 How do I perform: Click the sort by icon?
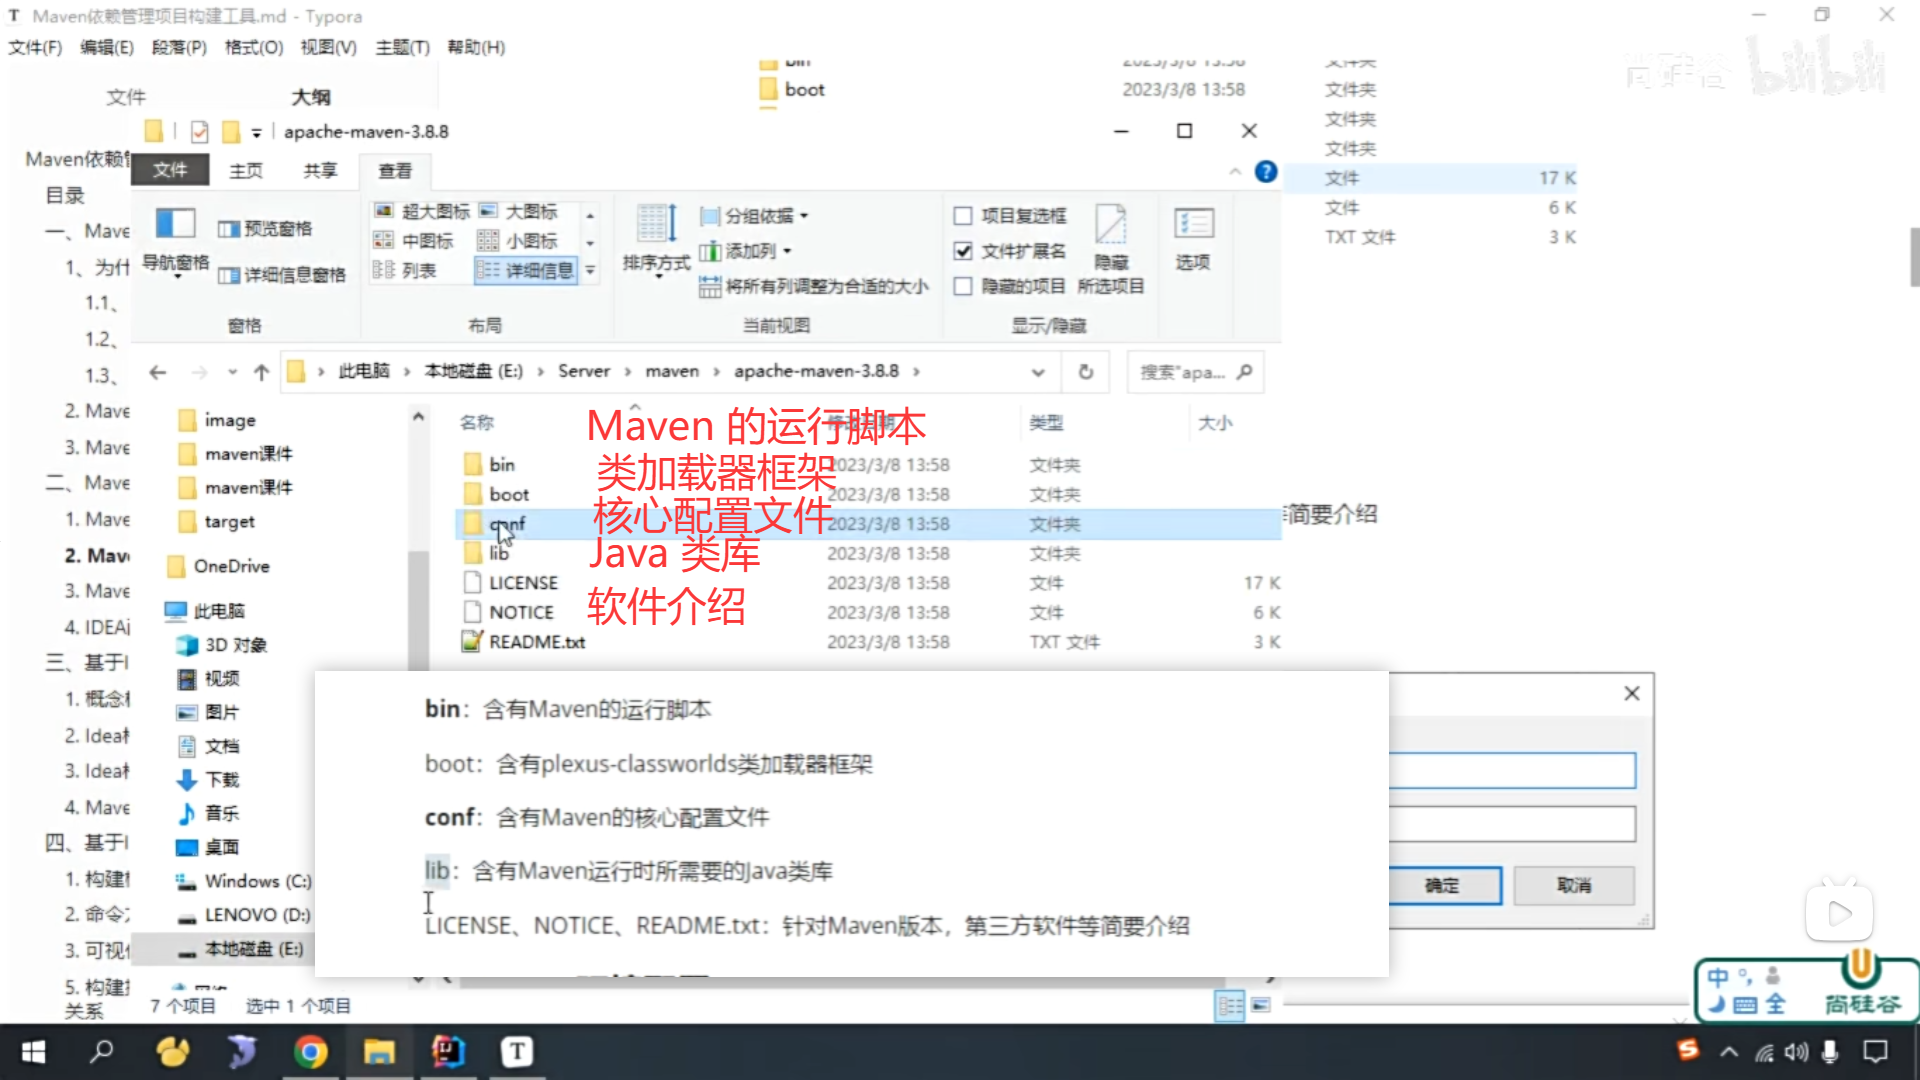click(656, 224)
